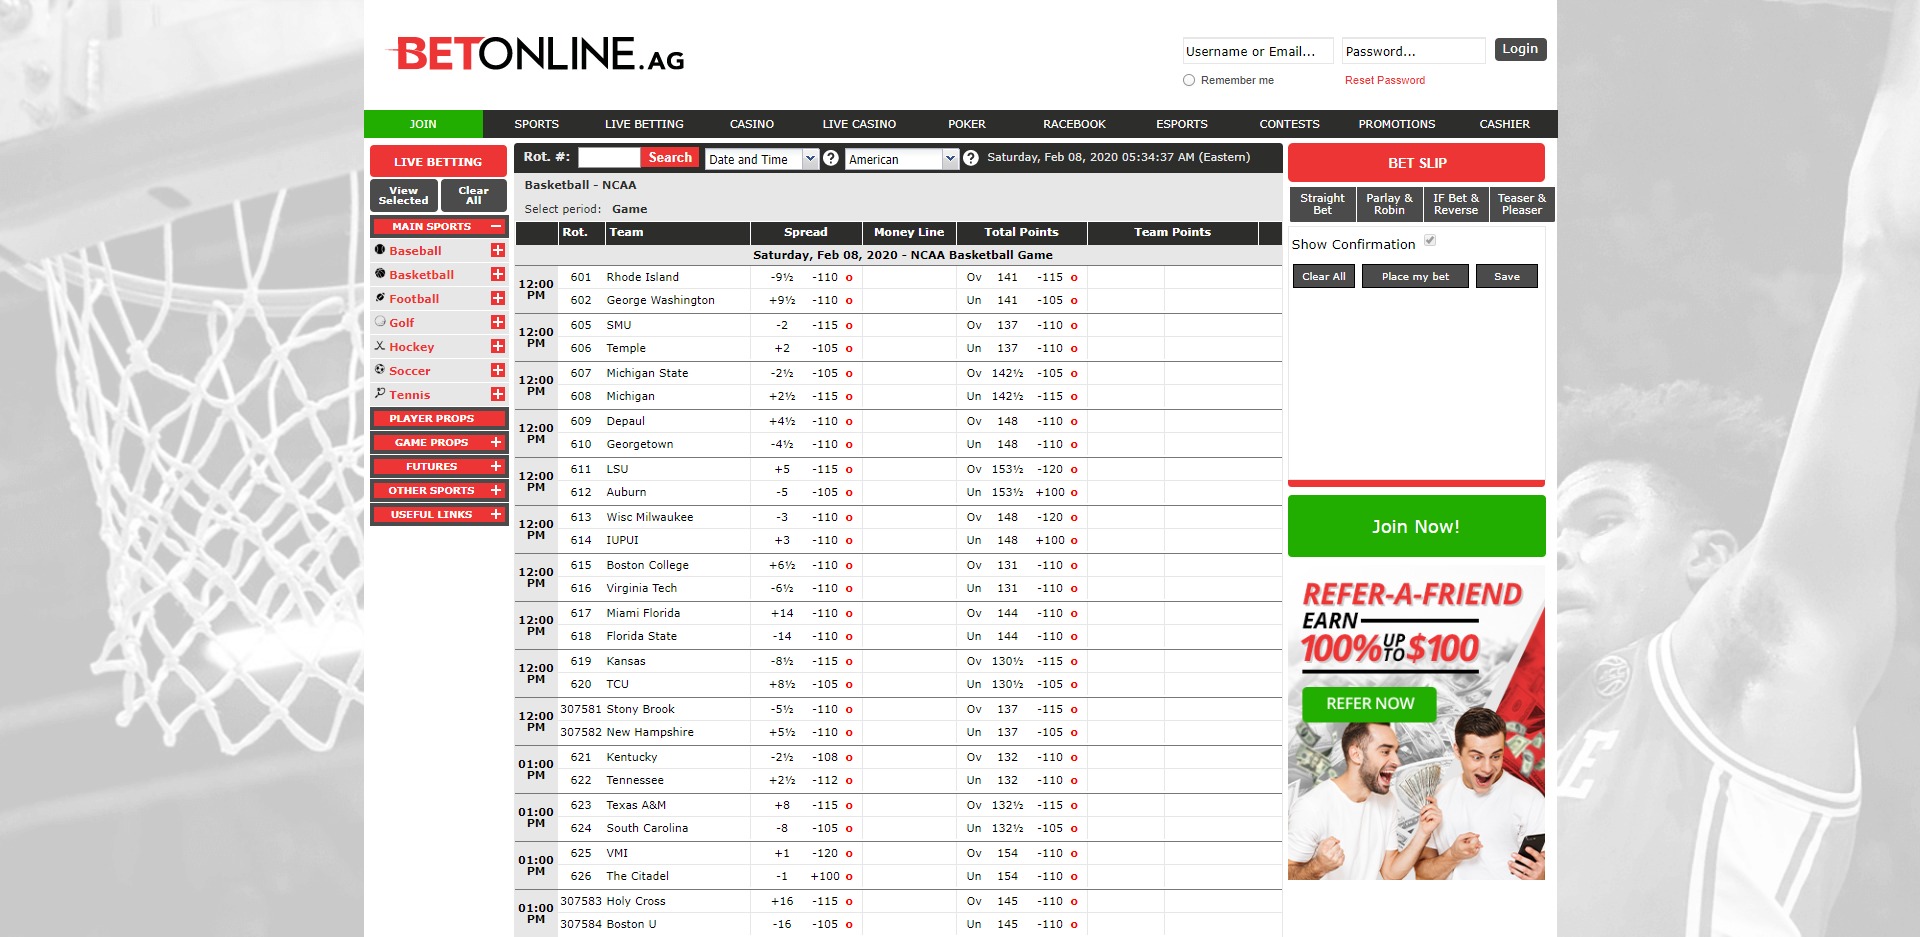Go to the Racebook section
Image resolution: width=1920 pixels, height=937 pixels.
pyautogui.click(x=1074, y=124)
